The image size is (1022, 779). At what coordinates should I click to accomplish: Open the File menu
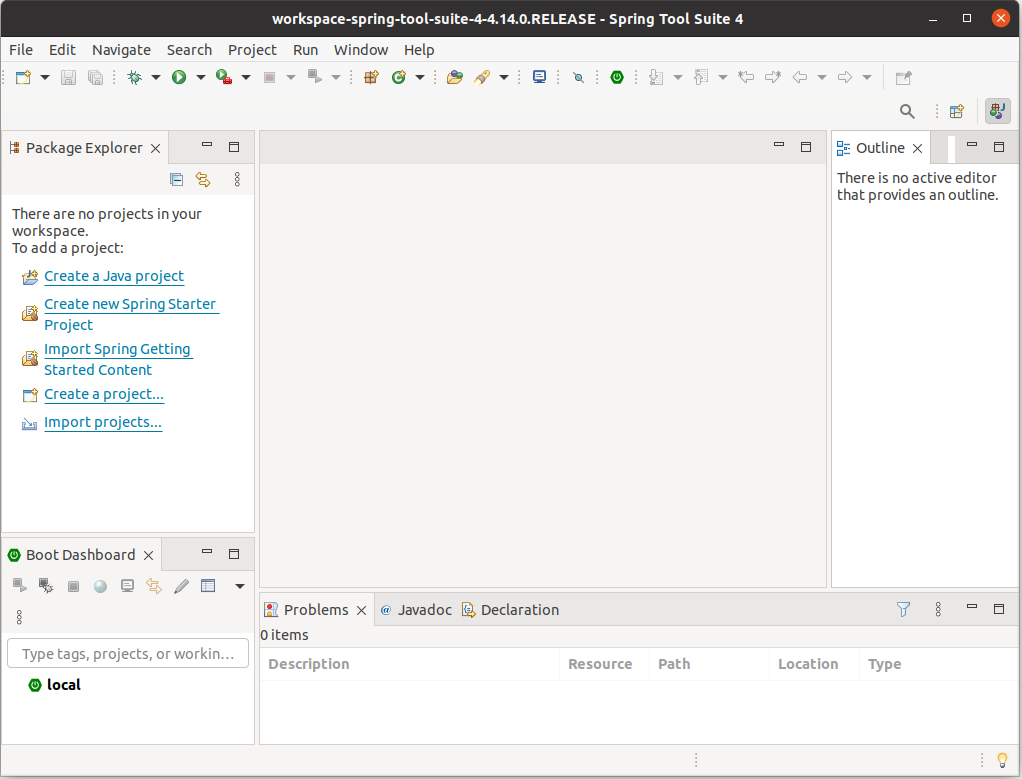21,50
